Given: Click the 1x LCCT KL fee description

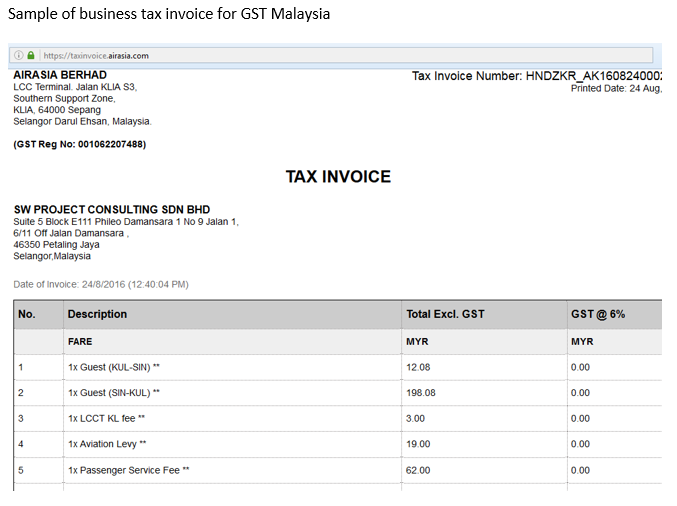Looking at the screenshot, I should click(x=106, y=418).
